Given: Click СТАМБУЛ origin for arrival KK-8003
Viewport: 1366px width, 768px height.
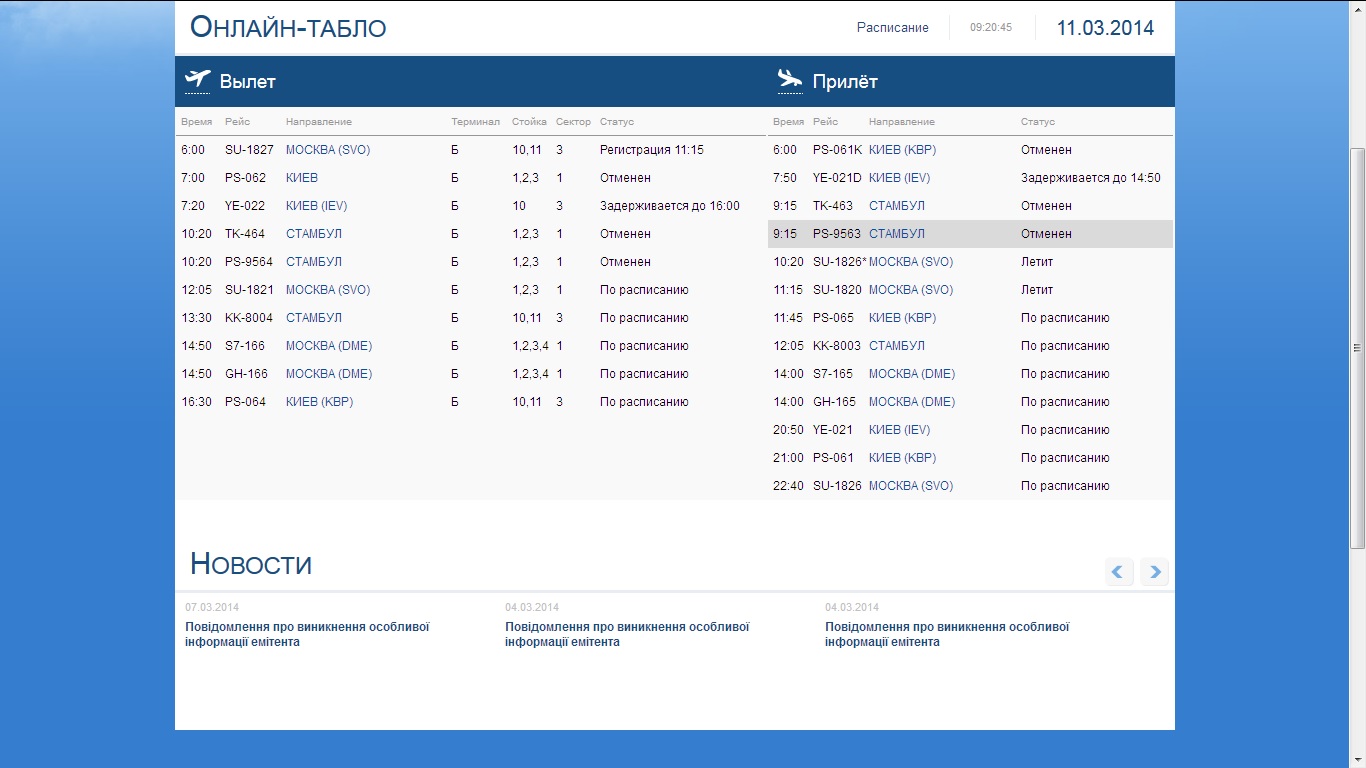Looking at the screenshot, I should point(896,346).
